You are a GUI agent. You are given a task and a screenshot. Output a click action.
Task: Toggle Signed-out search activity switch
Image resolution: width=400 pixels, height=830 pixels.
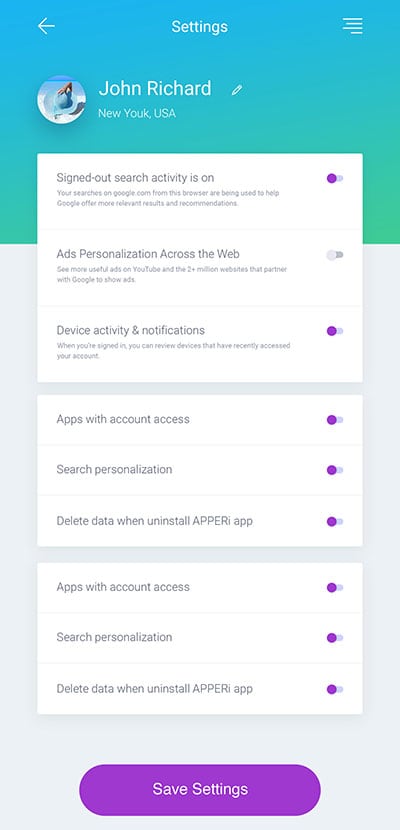pyautogui.click(x=335, y=178)
